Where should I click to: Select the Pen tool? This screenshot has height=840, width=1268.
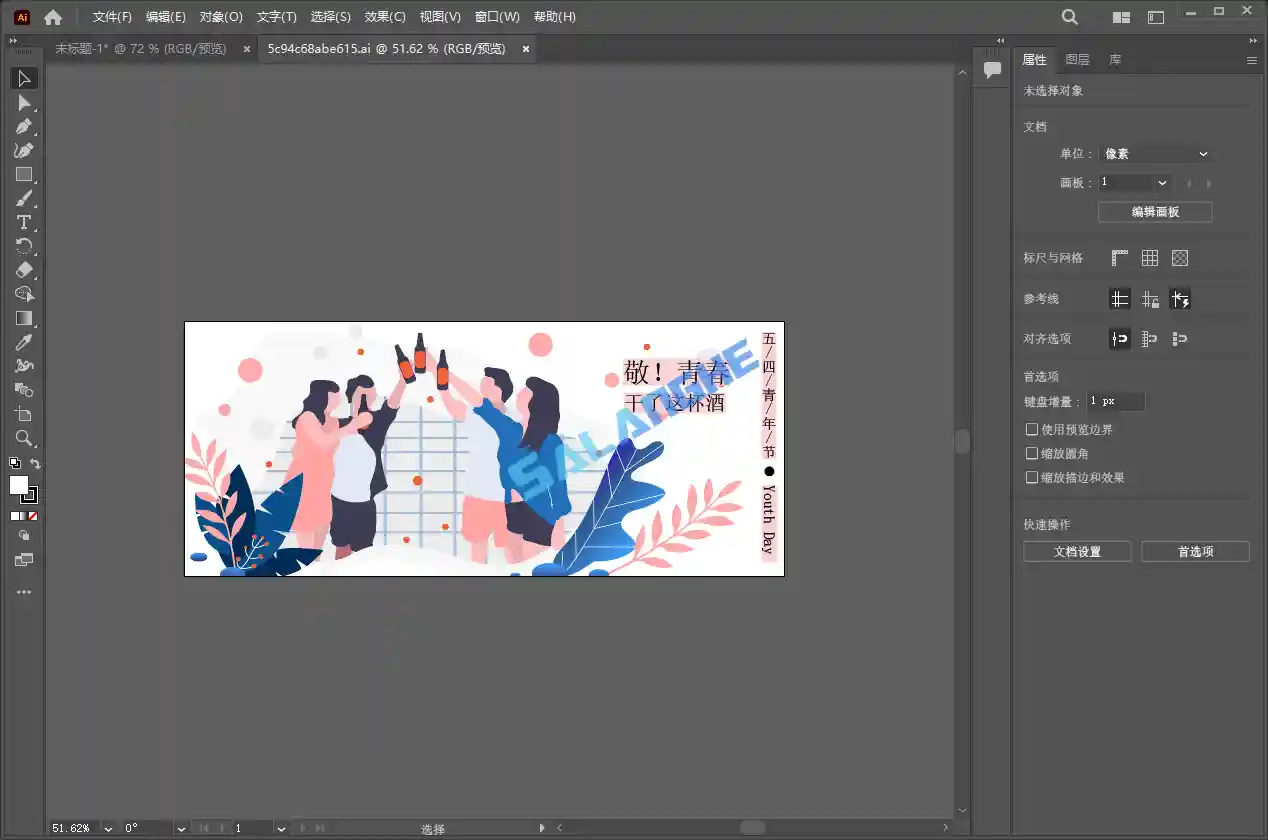point(25,126)
